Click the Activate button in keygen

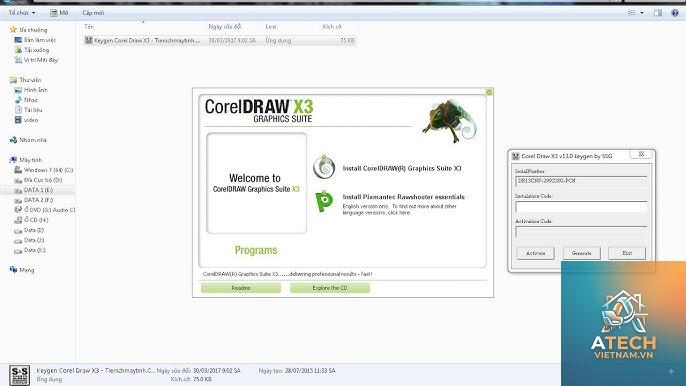536,253
